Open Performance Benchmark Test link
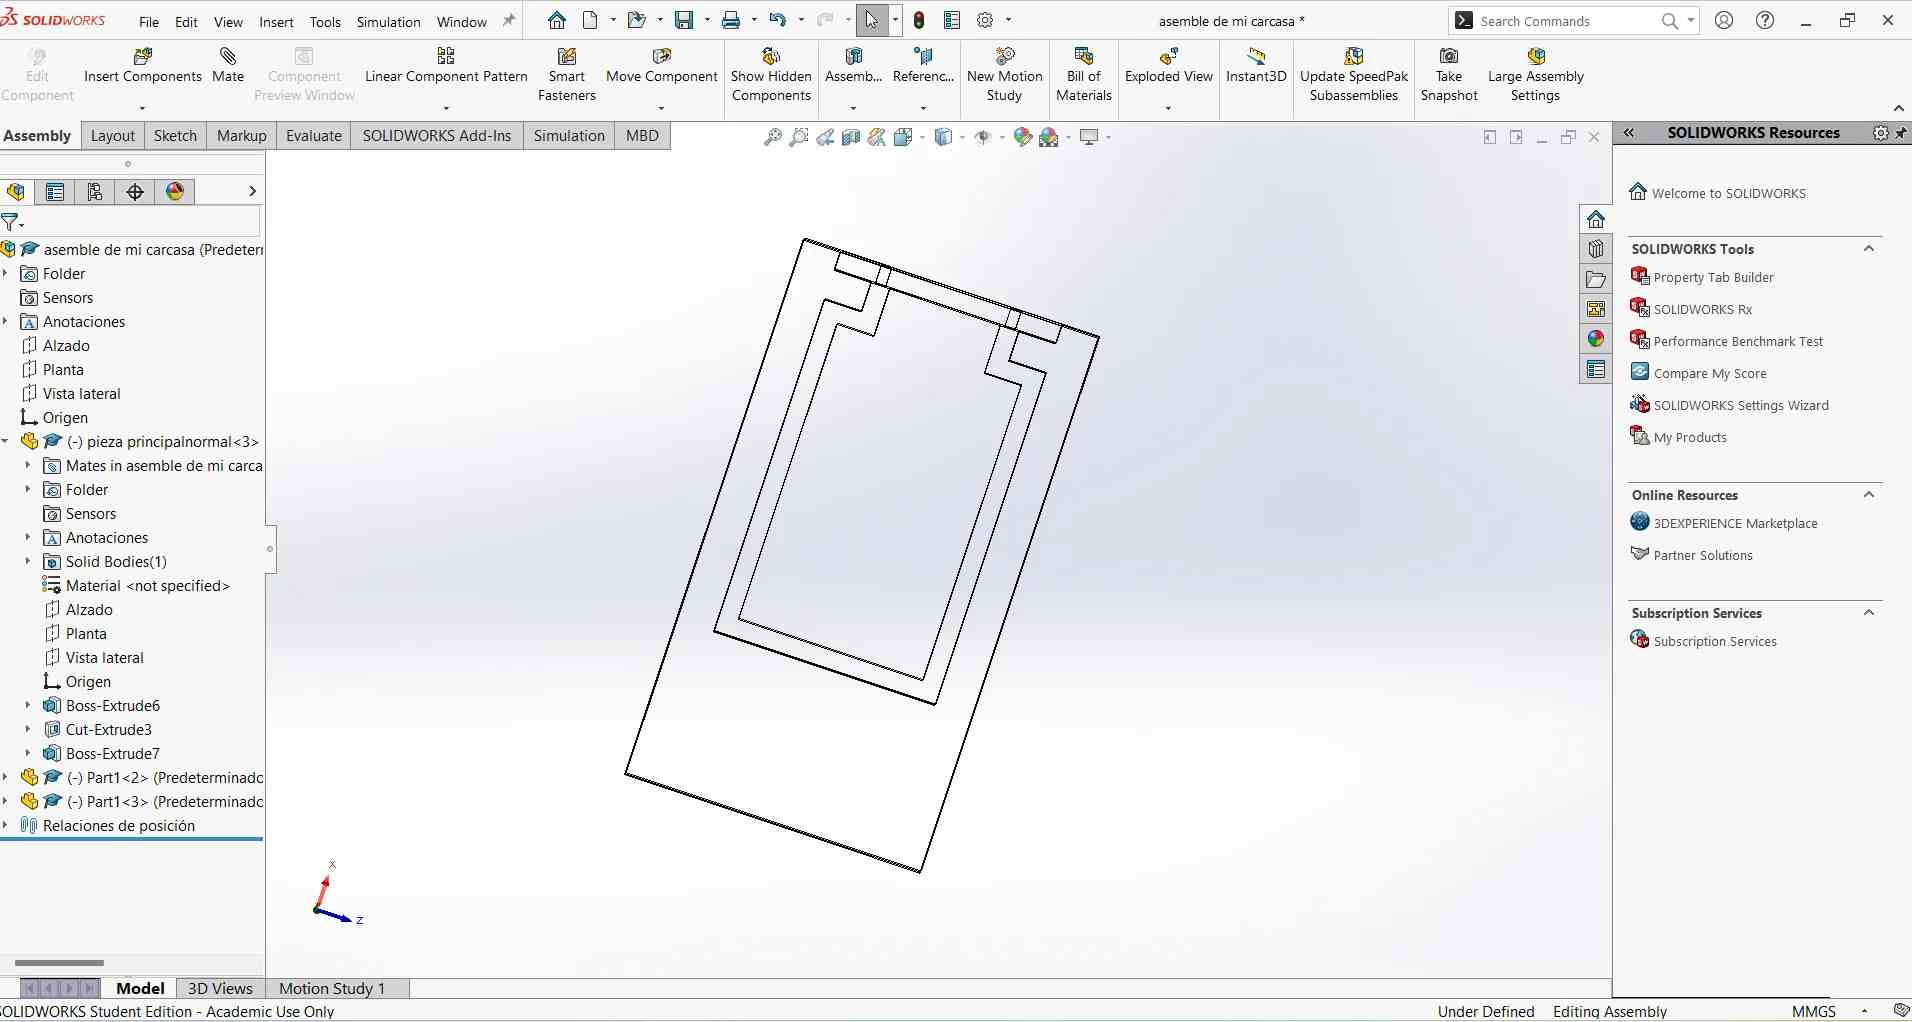This screenshot has width=1912, height=1022. (x=1738, y=342)
